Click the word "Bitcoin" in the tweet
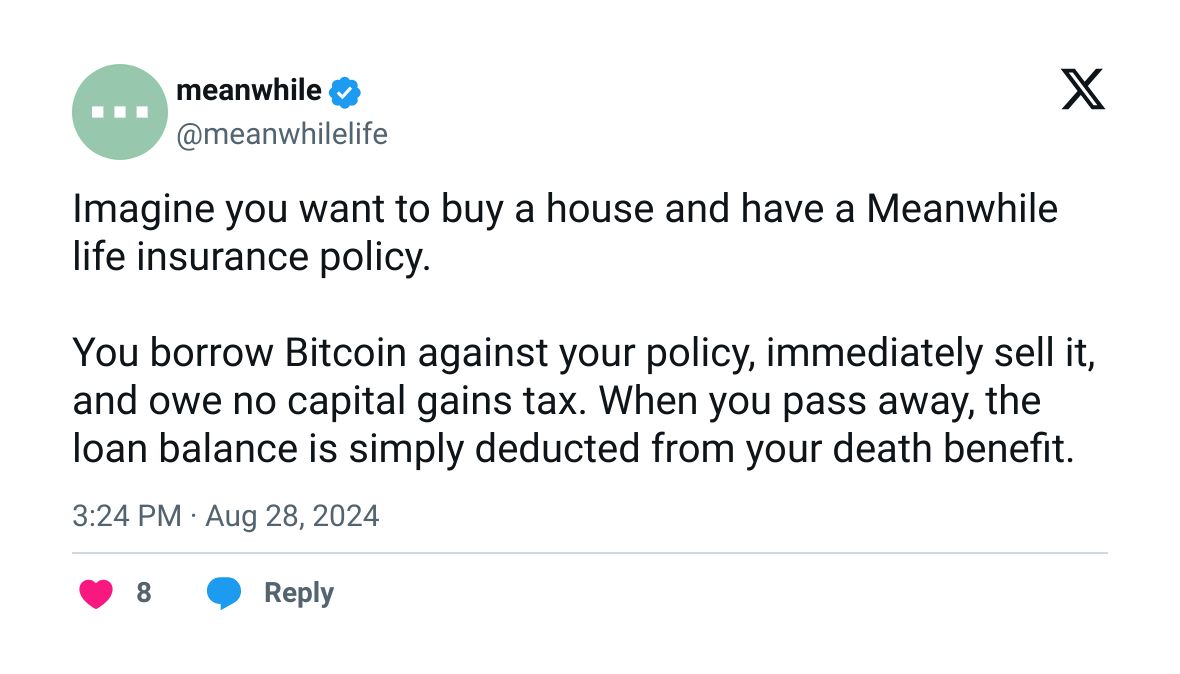 [x=345, y=353]
